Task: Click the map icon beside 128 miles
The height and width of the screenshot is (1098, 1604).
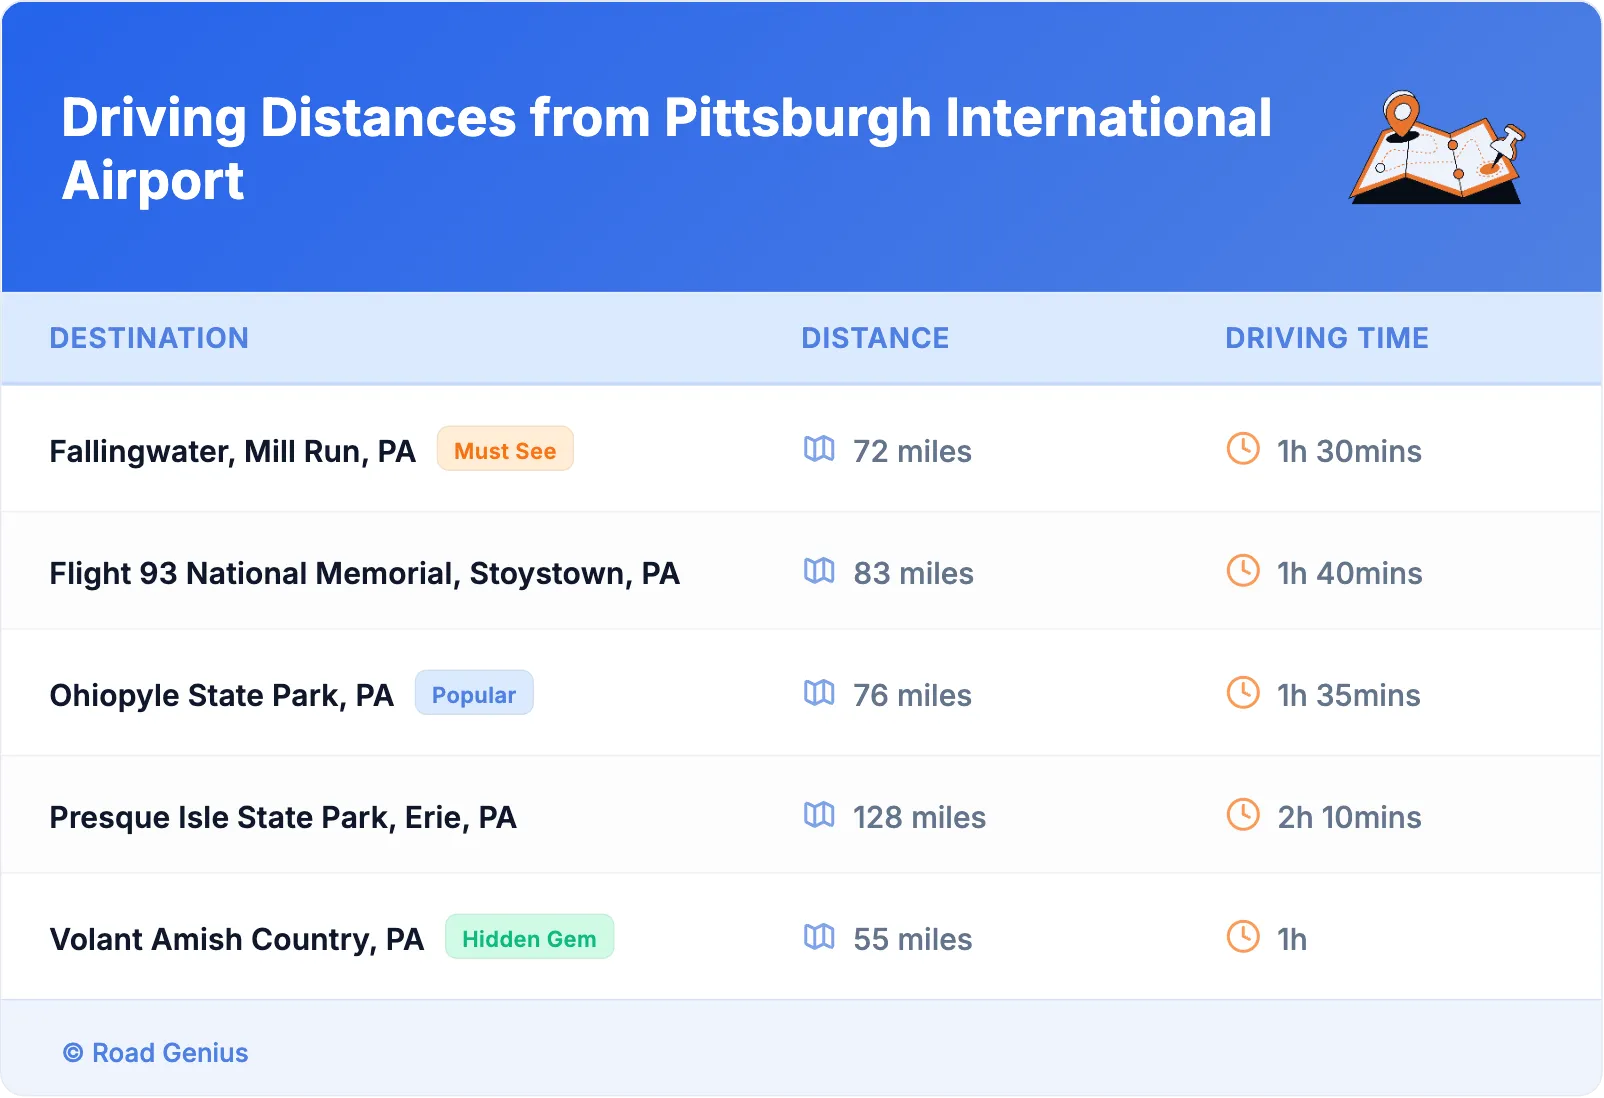Action: [819, 815]
